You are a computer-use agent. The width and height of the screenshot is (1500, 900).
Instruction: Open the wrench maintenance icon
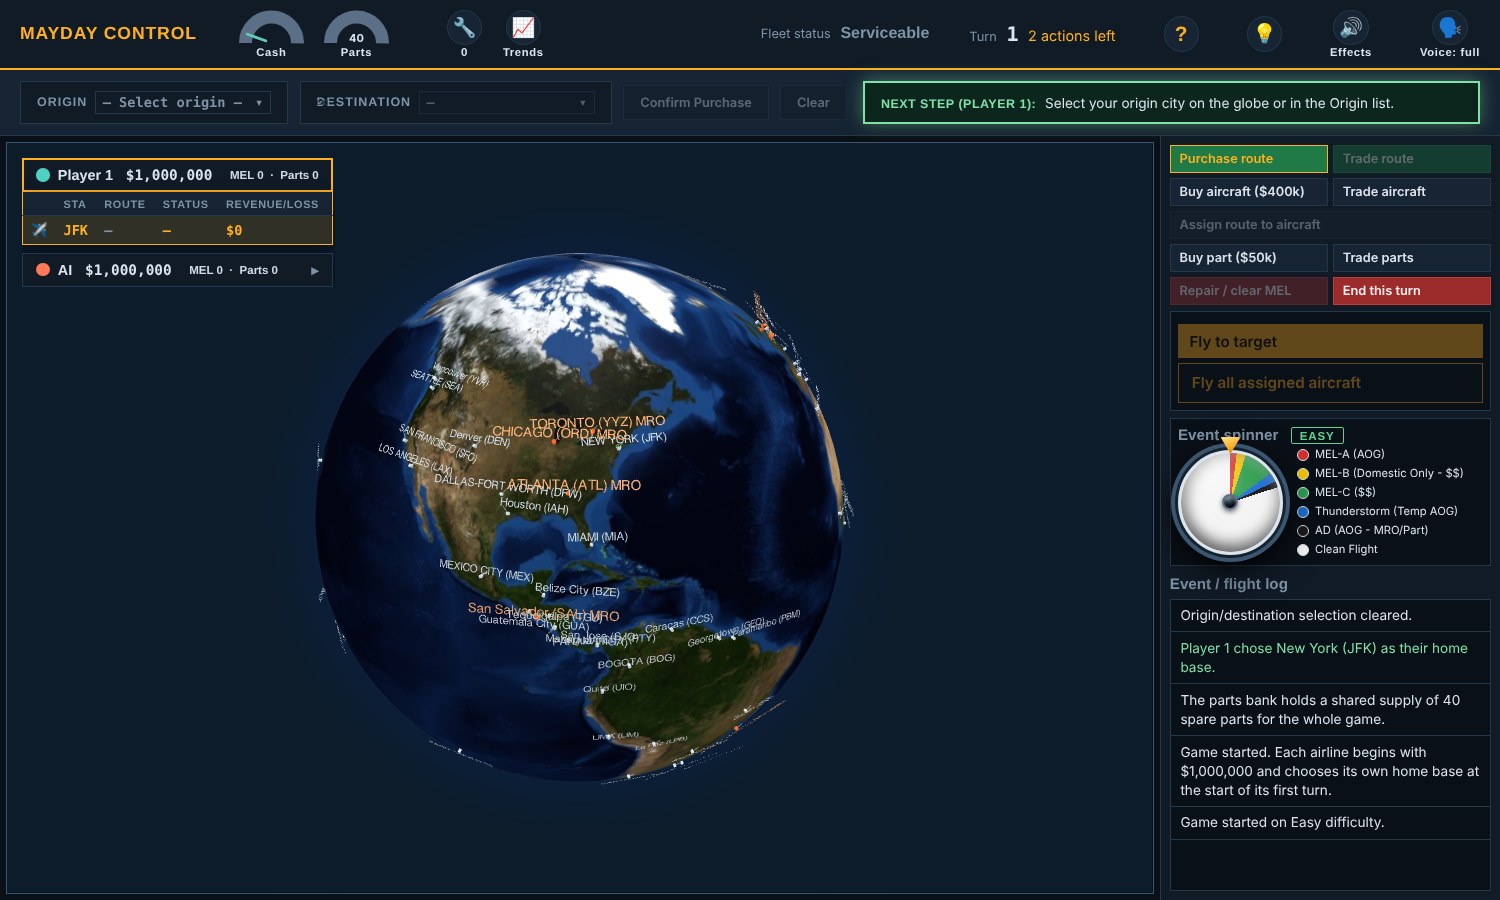464,28
